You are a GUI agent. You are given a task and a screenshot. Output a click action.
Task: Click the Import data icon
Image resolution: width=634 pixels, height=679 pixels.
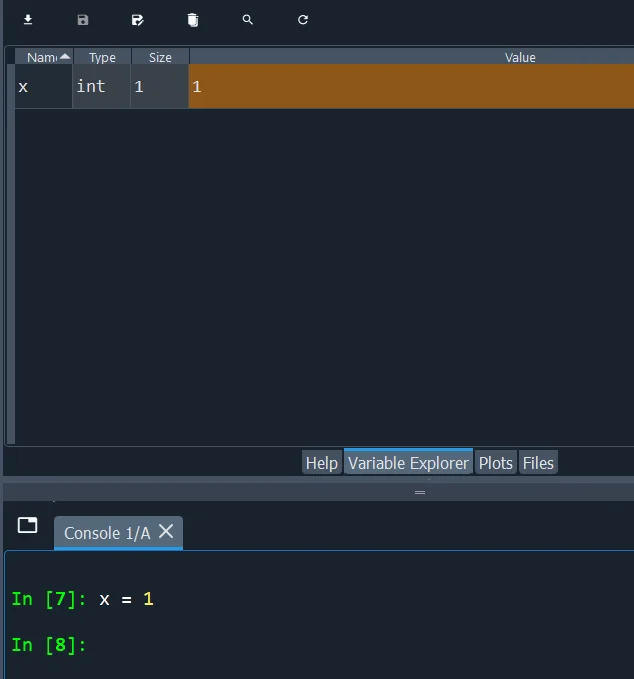point(28,20)
